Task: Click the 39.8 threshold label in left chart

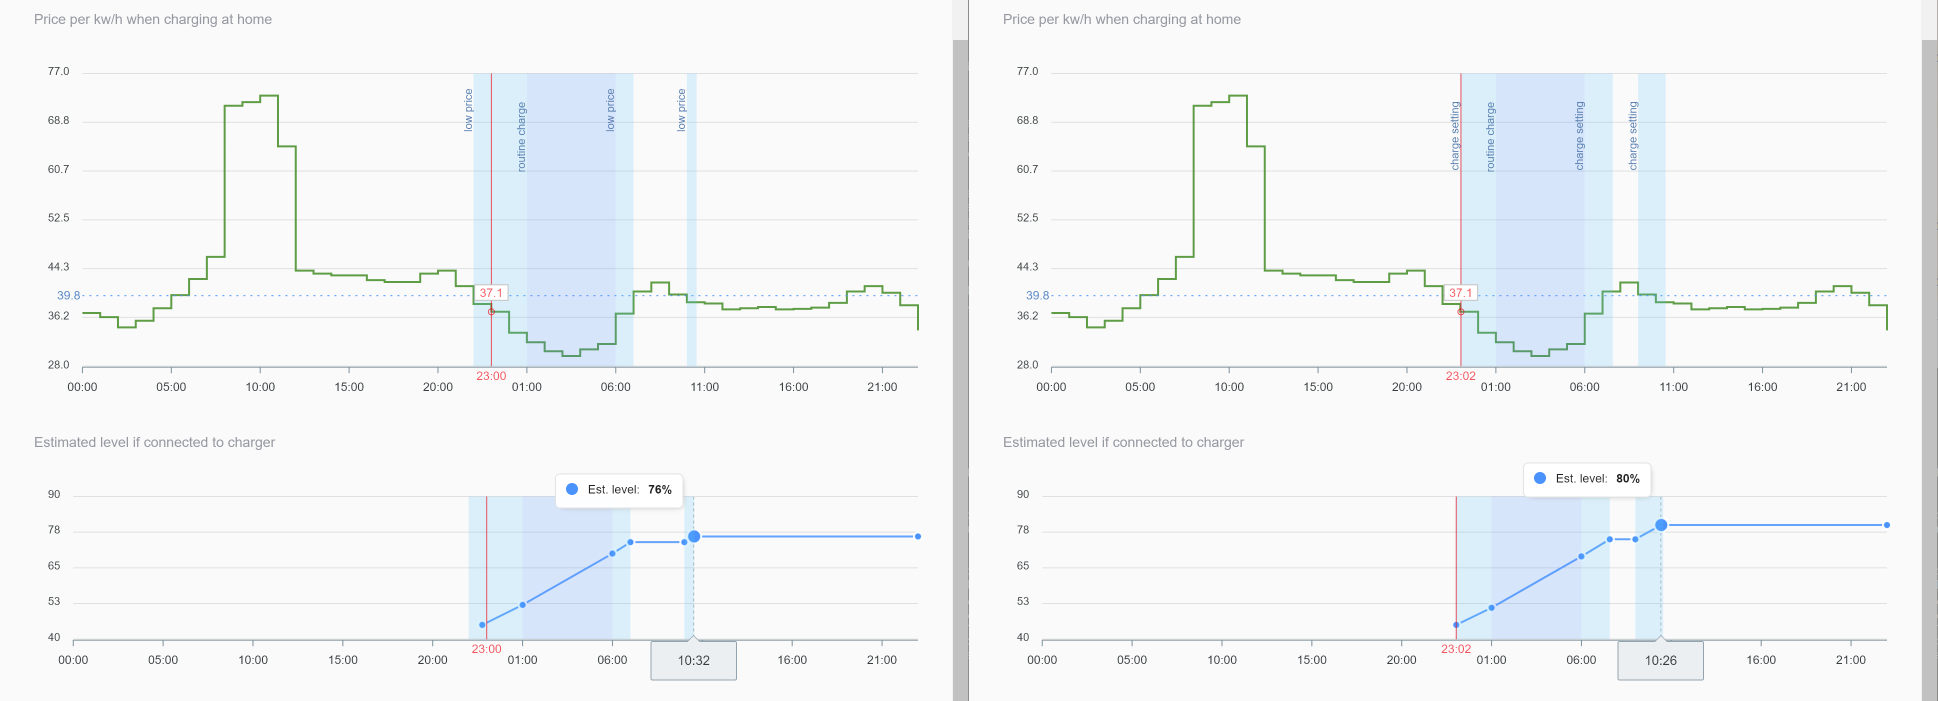Action: pos(68,296)
